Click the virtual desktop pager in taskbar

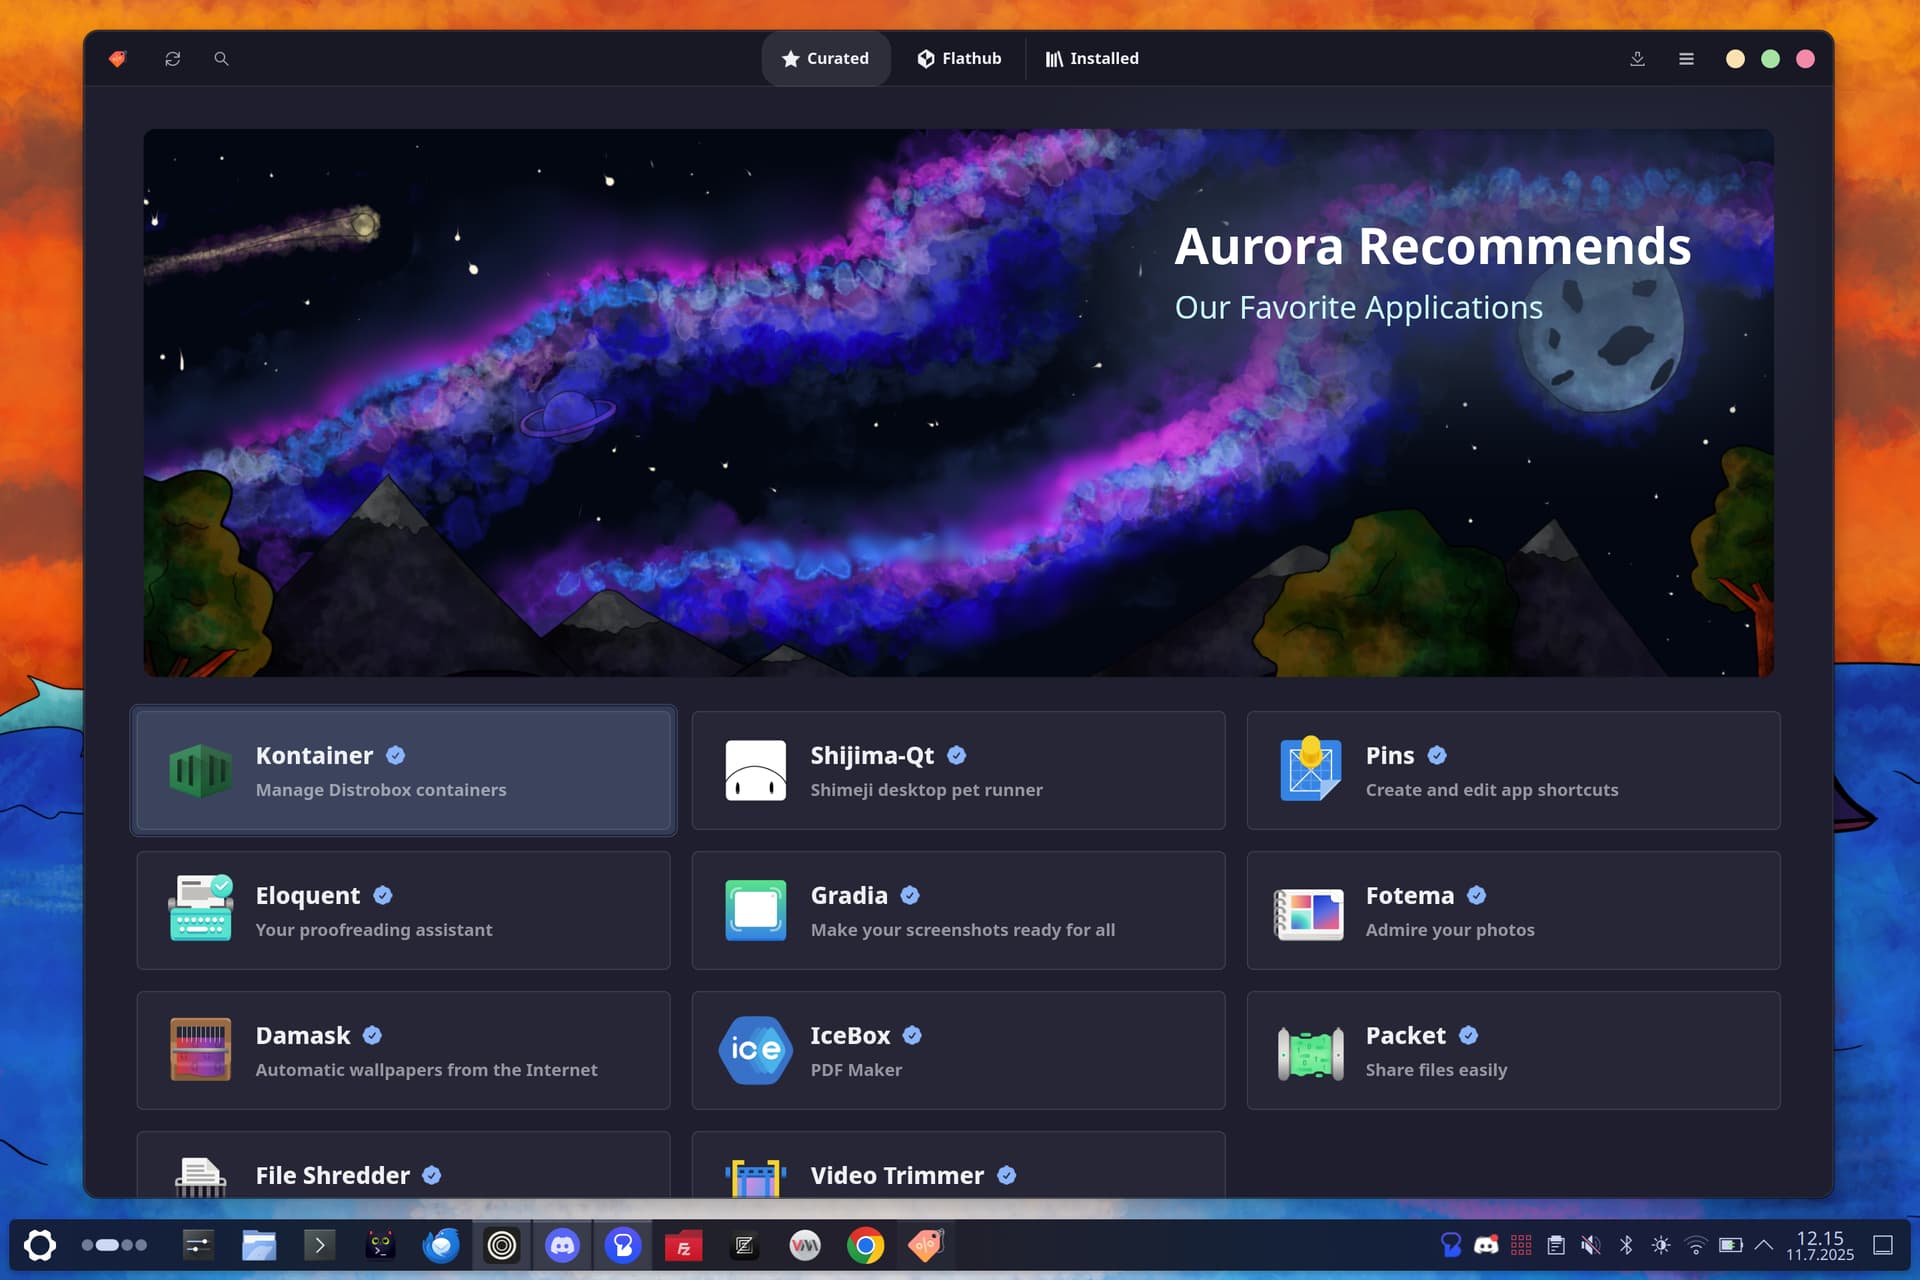(114, 1245)
